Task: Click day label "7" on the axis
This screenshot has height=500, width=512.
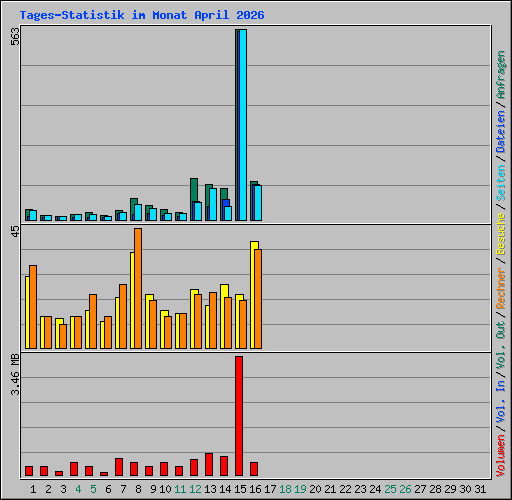Action: click(123, 489)
